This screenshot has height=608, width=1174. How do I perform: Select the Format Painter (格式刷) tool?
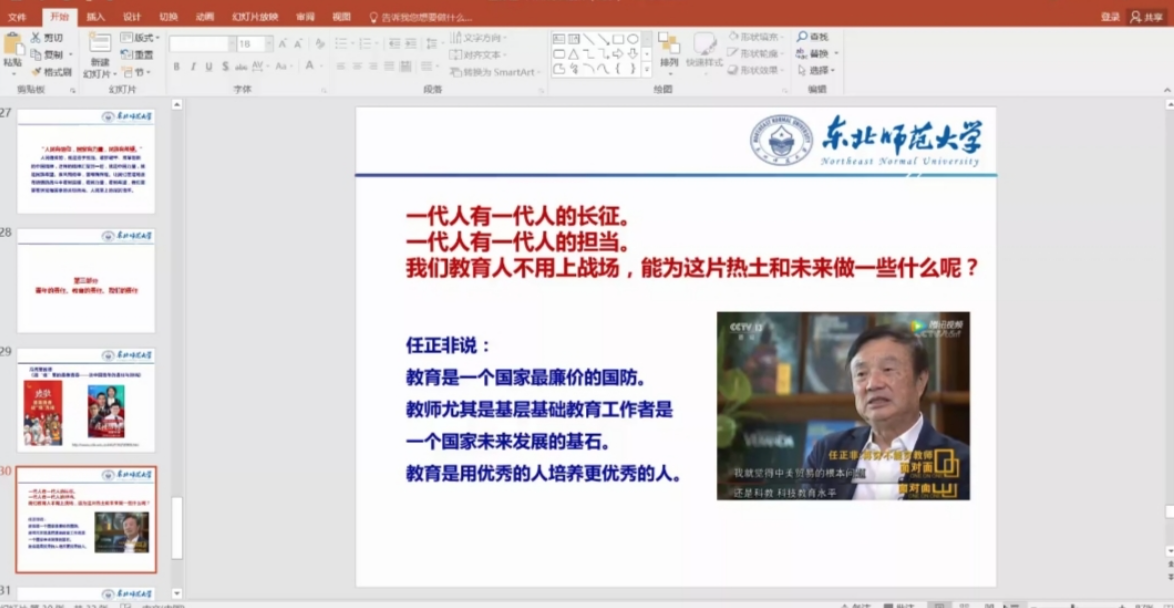[x=35, y=72]
